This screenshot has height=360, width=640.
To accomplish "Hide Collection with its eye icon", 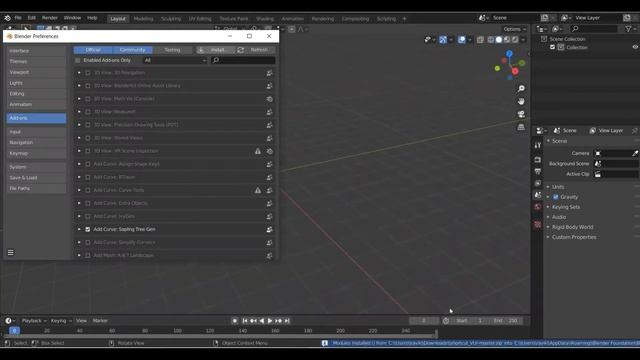I will tap(635, 47).
